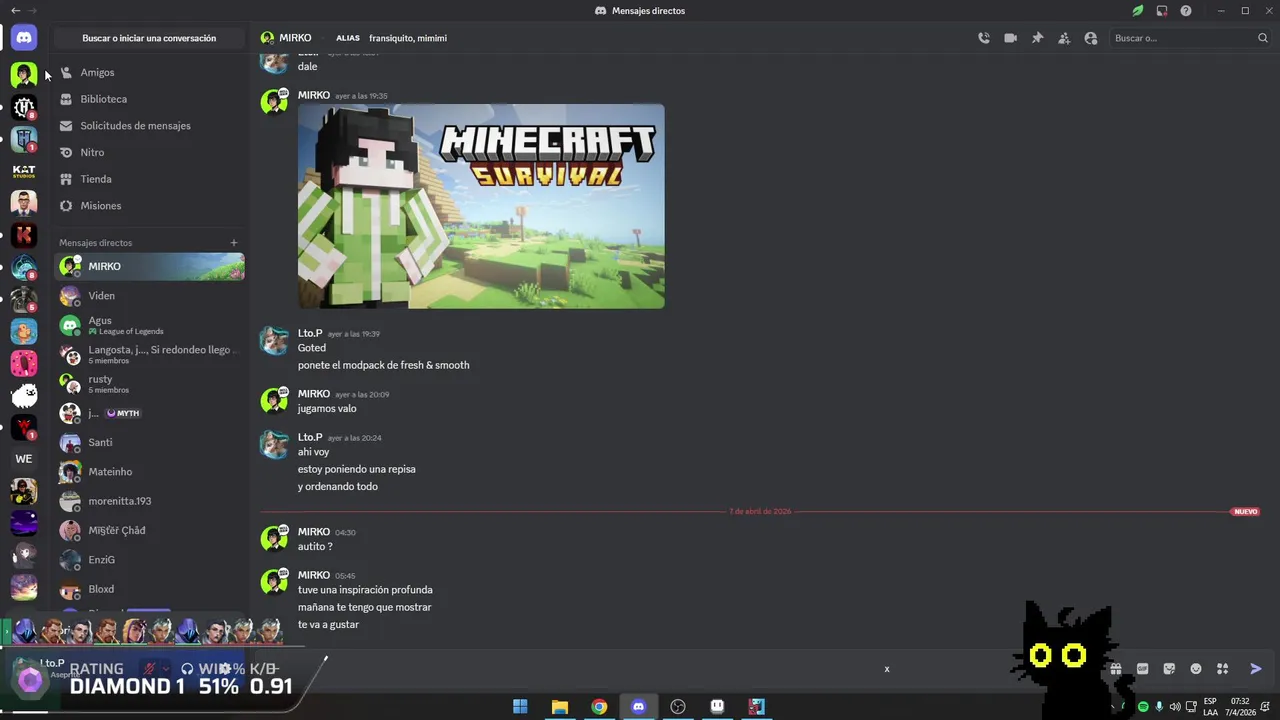Launch Chrome from the taskbar
1280x720 pixels.
[599, 707]
